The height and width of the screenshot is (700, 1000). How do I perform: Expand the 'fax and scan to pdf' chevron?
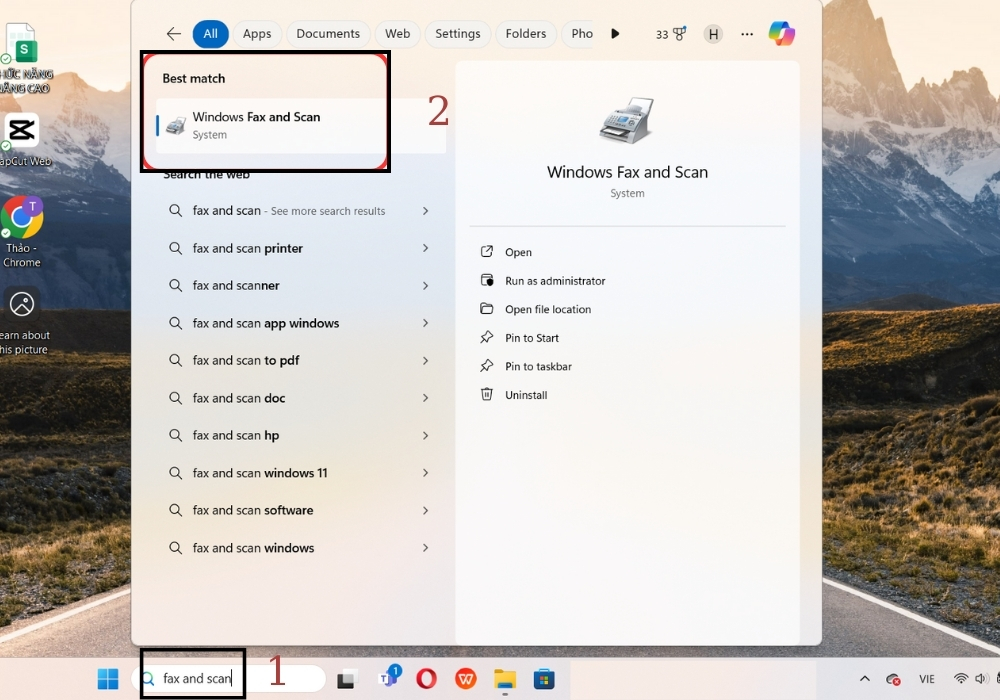pos(425,361)
